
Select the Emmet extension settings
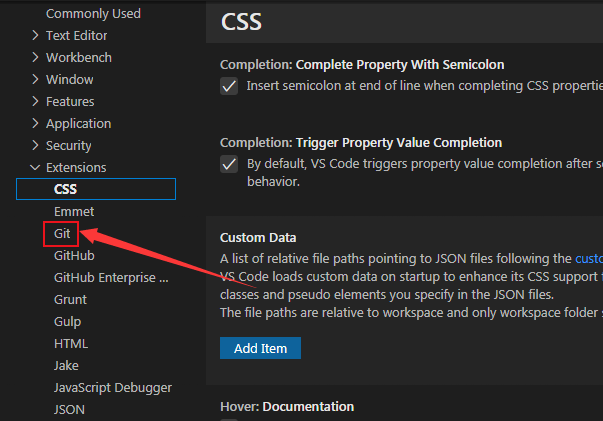(74, 212)
